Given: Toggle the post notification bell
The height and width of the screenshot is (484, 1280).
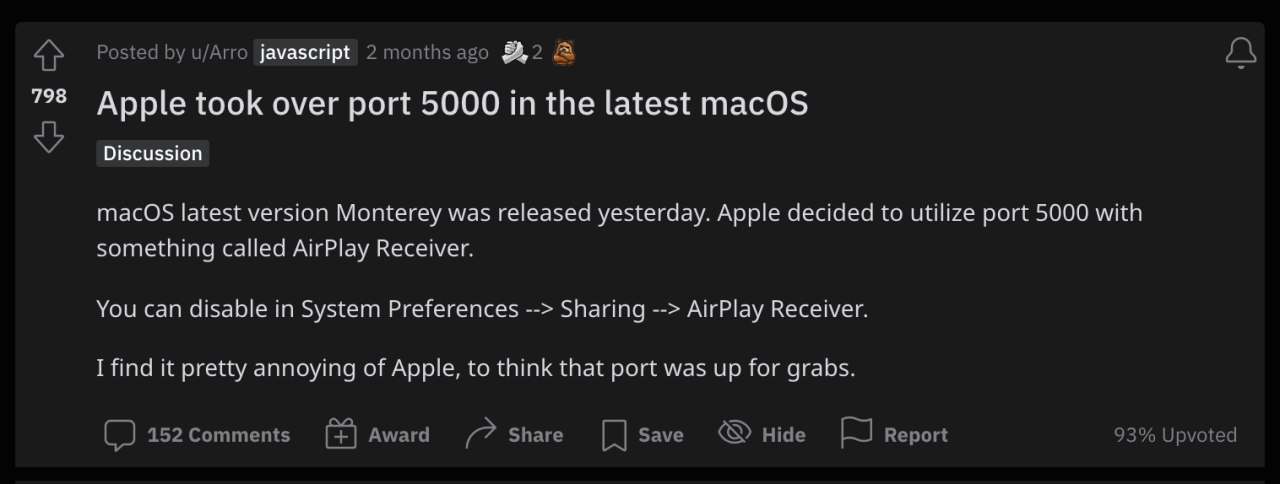Looking at the screenshot, I should (1240, 53).
